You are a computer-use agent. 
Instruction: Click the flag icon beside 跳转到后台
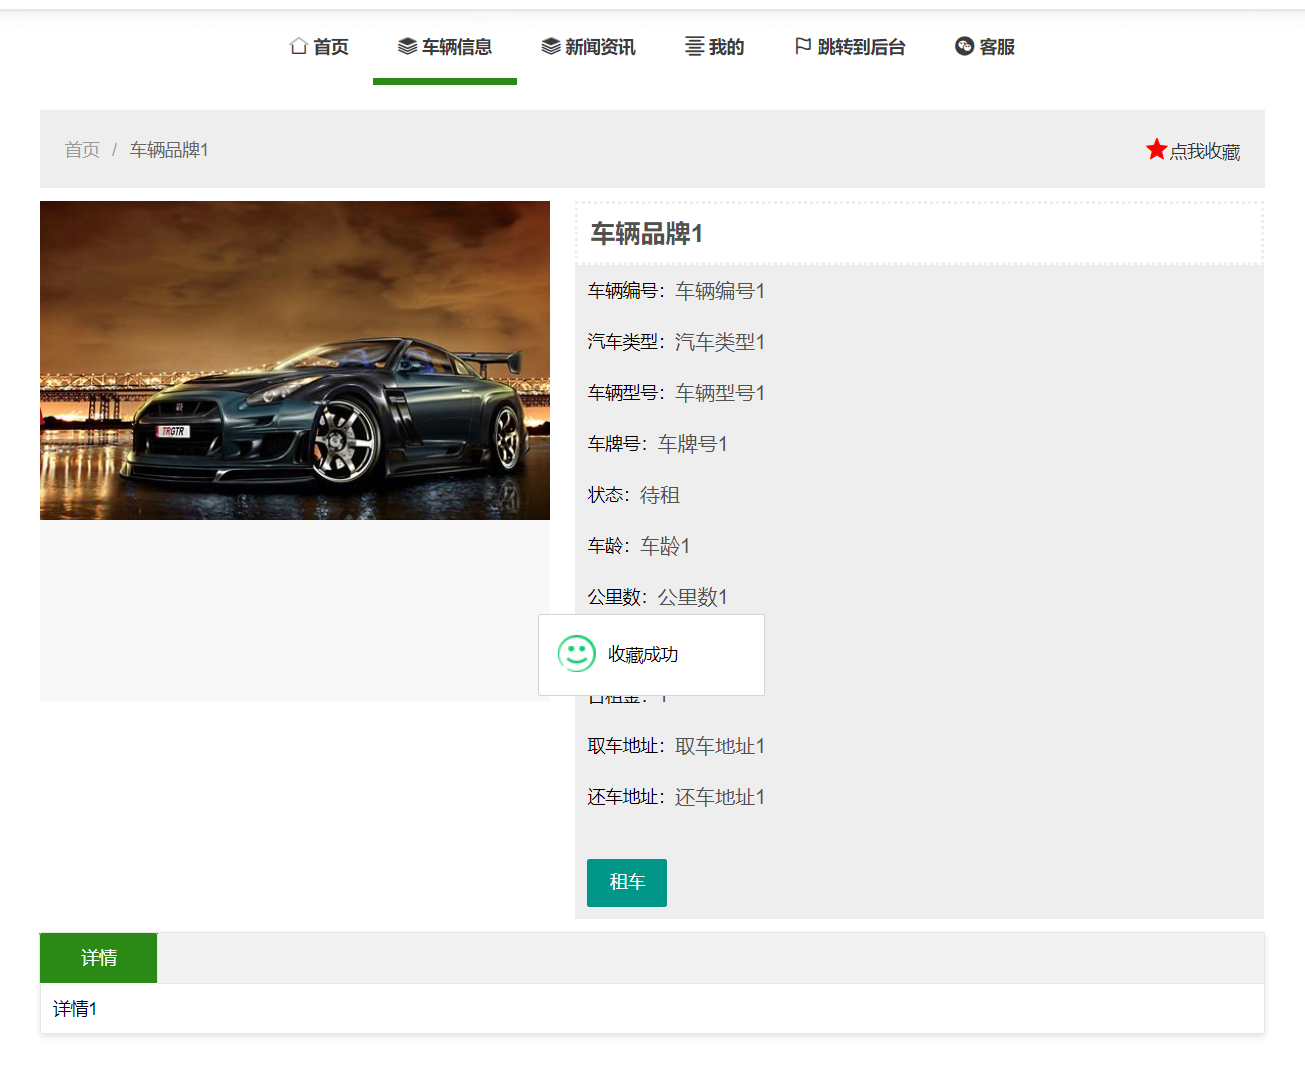pyautogui.click(x=803, y=46)
